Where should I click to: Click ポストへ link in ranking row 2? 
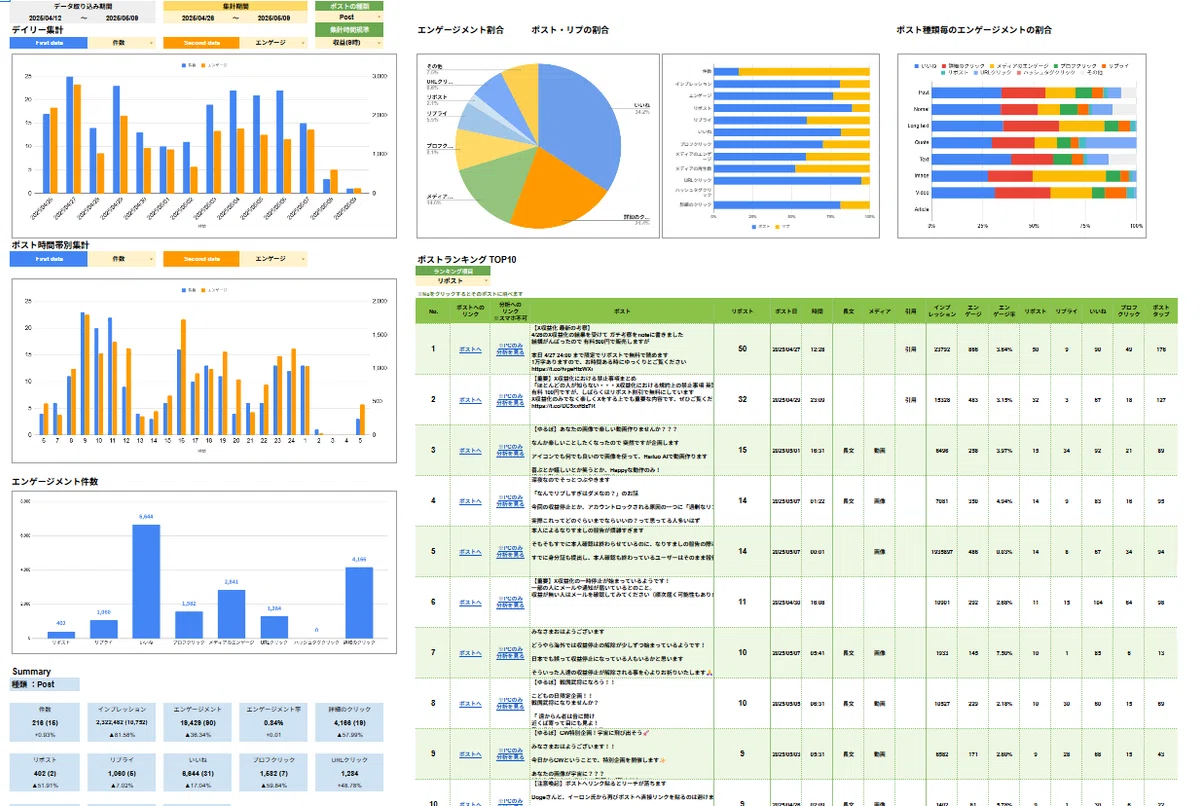click(470, 399)
